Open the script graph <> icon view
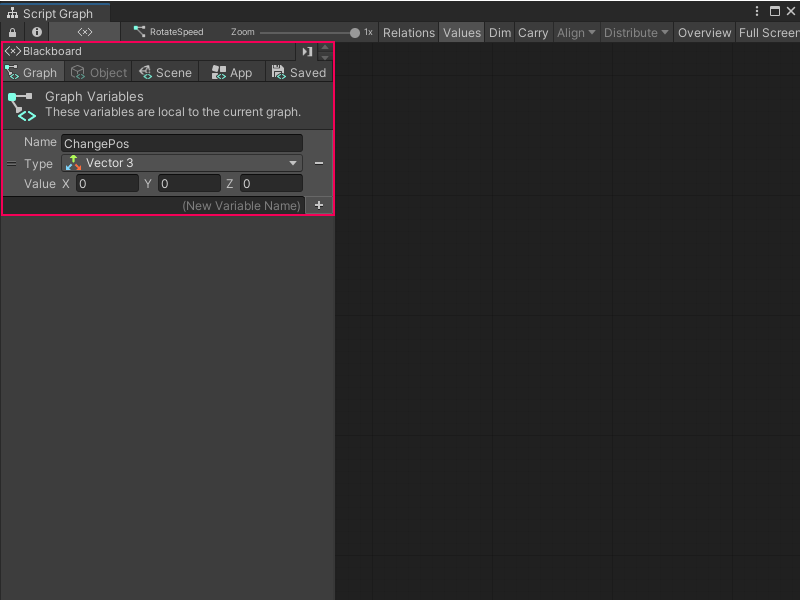 (x=84, y=32)
